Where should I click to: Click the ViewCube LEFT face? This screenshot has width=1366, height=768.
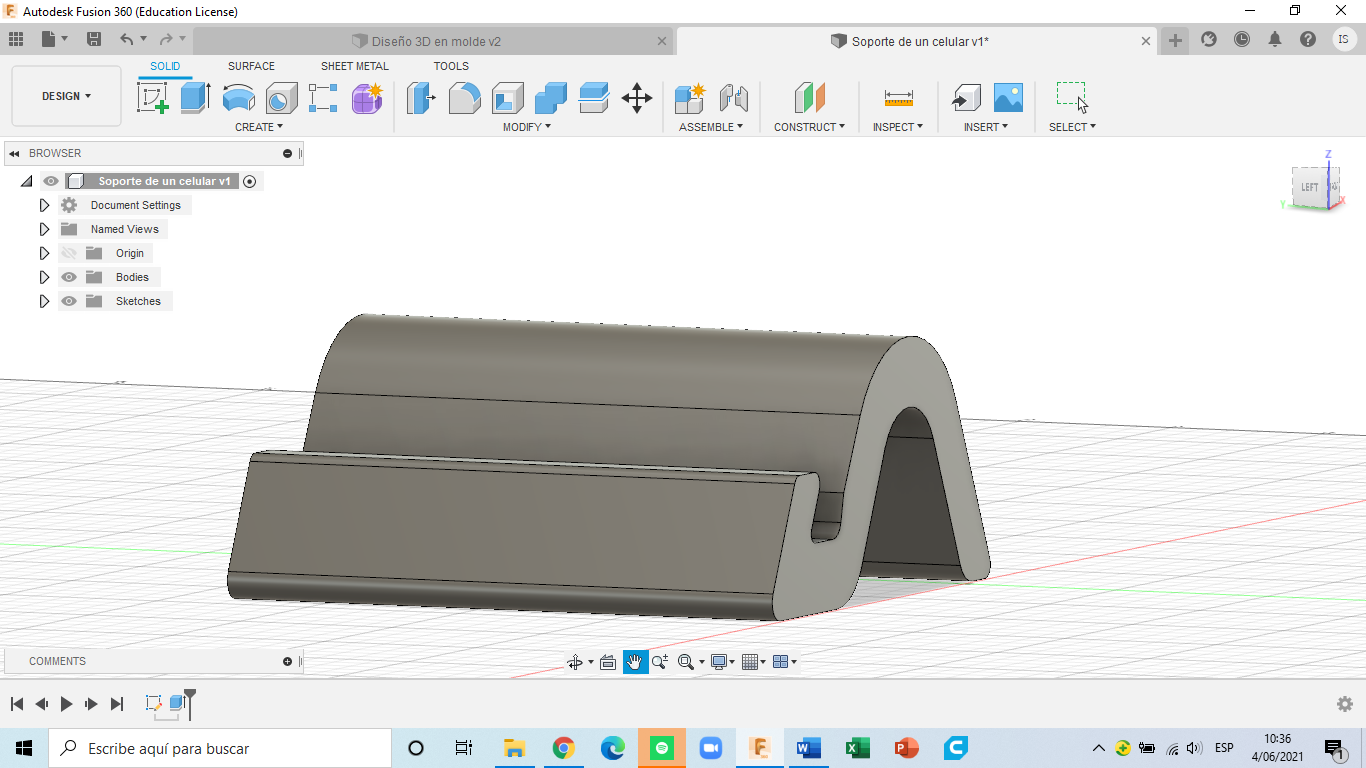click(1309, 187)
